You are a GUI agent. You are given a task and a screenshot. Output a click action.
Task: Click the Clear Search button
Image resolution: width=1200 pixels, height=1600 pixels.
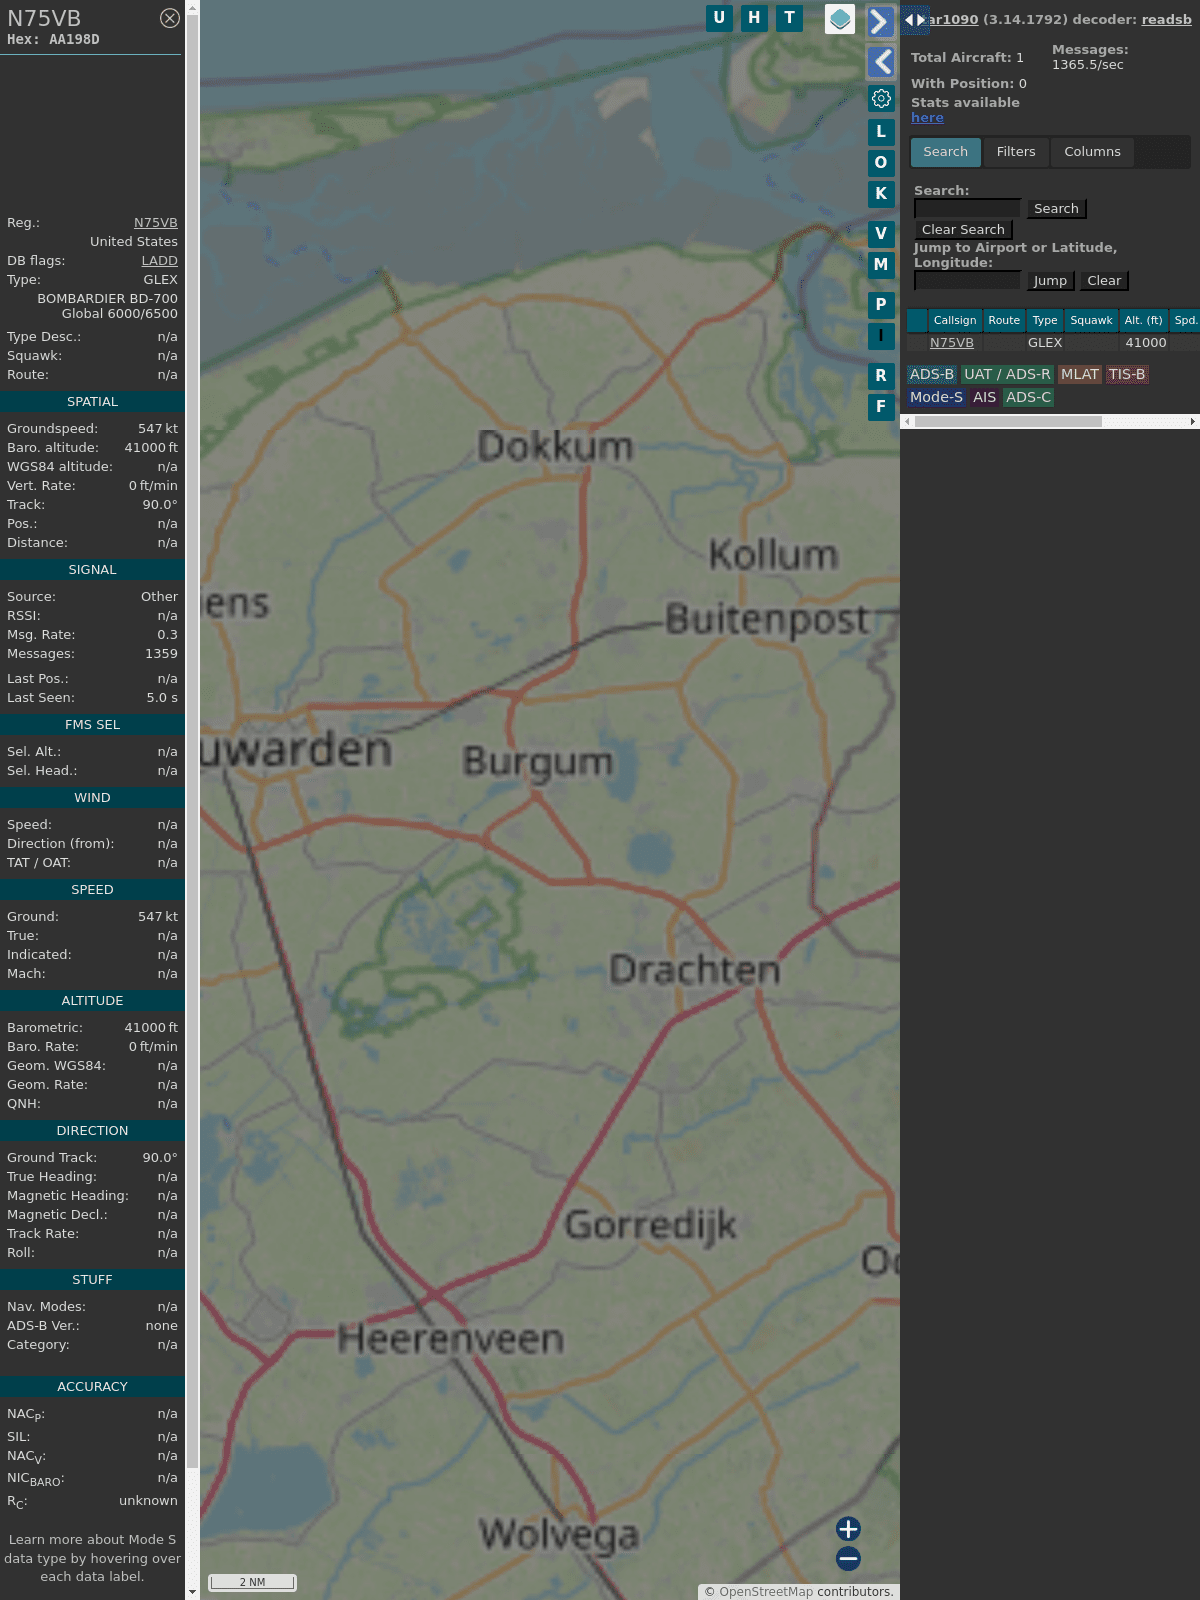963,230
